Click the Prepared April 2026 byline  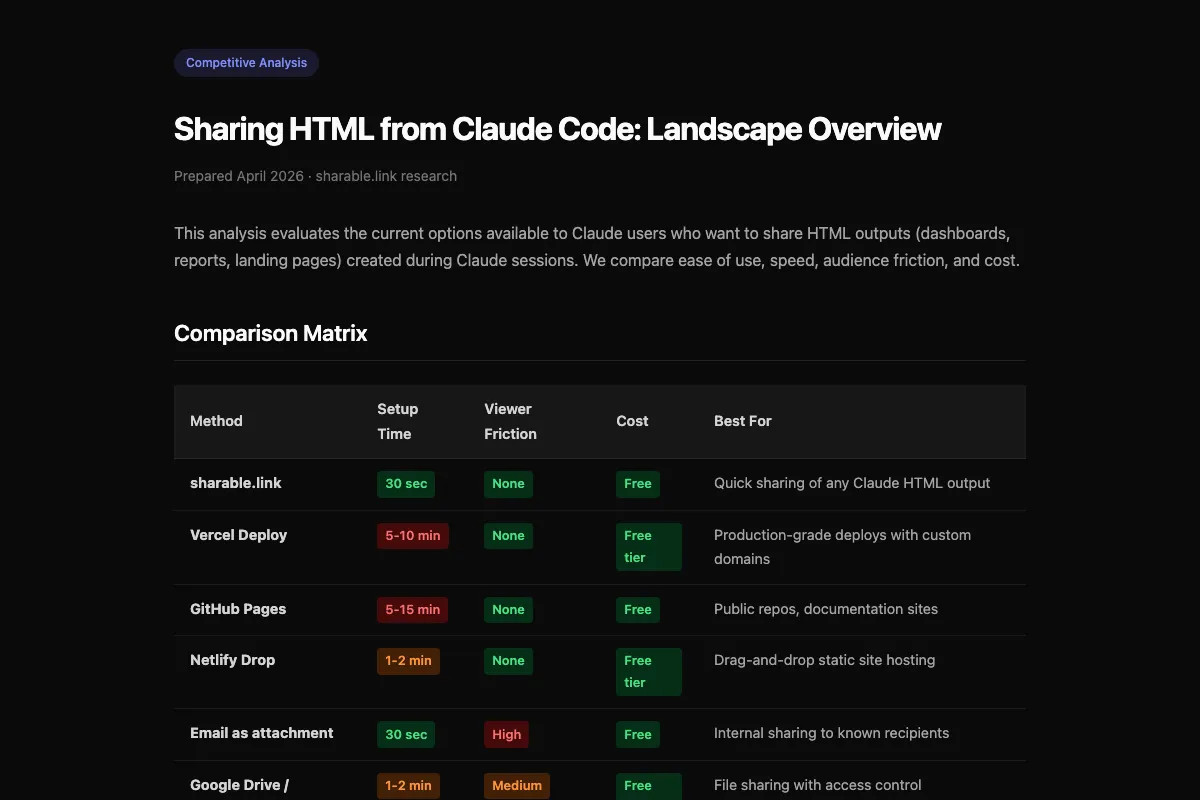315,176
